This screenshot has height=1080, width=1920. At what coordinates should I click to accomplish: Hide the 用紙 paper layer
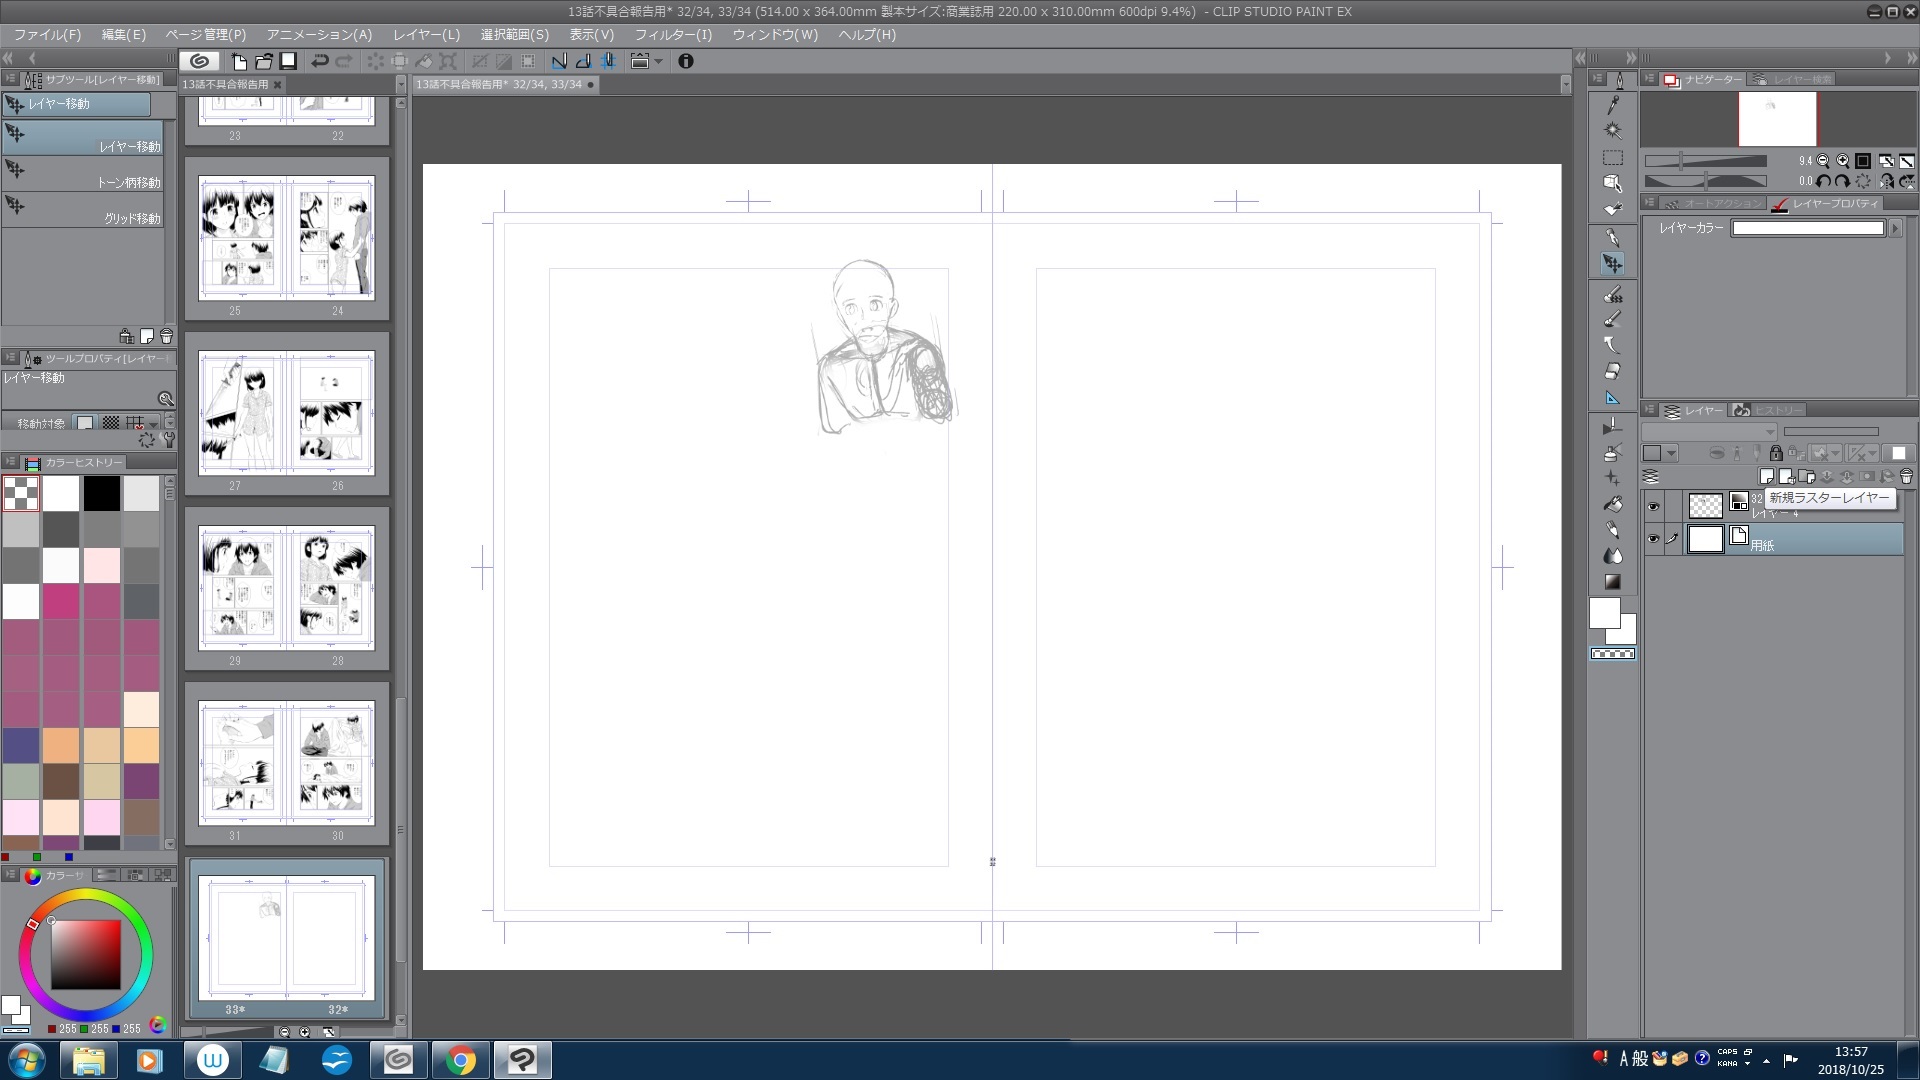pyautogui.click(x=1653, y=539)
